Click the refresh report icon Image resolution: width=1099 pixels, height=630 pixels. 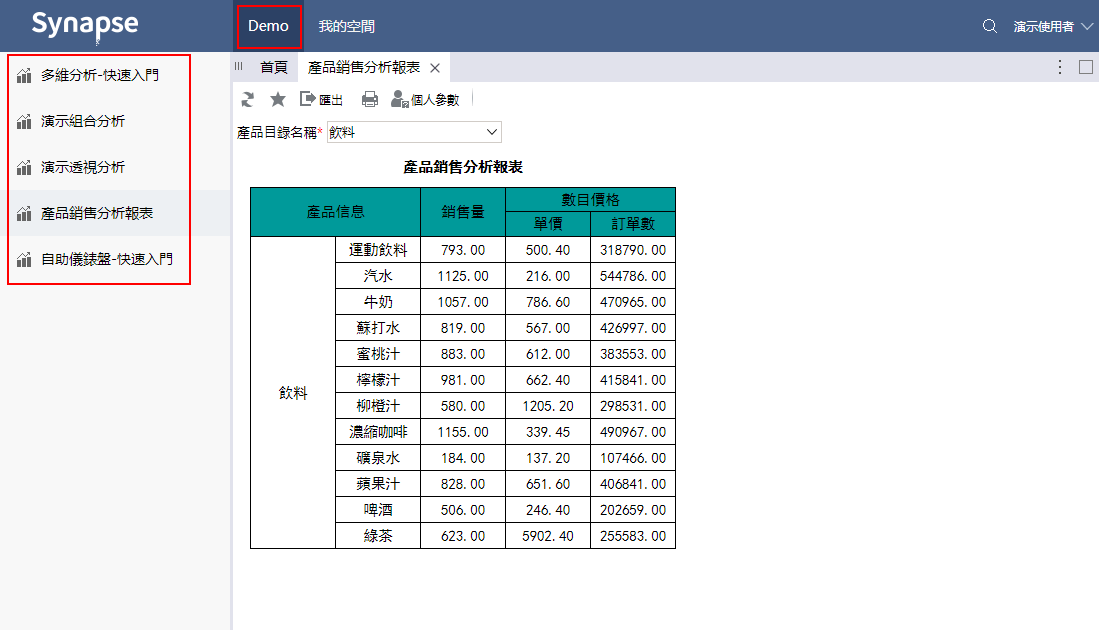pyautogui.click(x=248, y=99)
